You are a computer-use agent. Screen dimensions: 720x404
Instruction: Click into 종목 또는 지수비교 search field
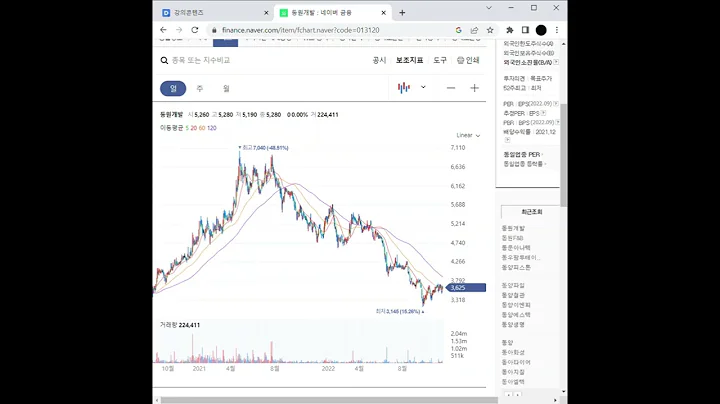[x=201, y=60]
